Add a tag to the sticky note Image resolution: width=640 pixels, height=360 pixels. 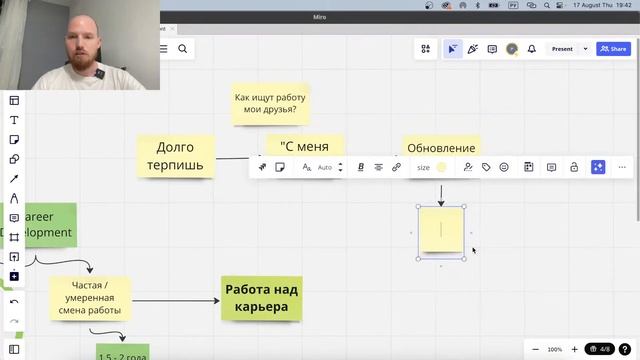click(x=486, y=167)
